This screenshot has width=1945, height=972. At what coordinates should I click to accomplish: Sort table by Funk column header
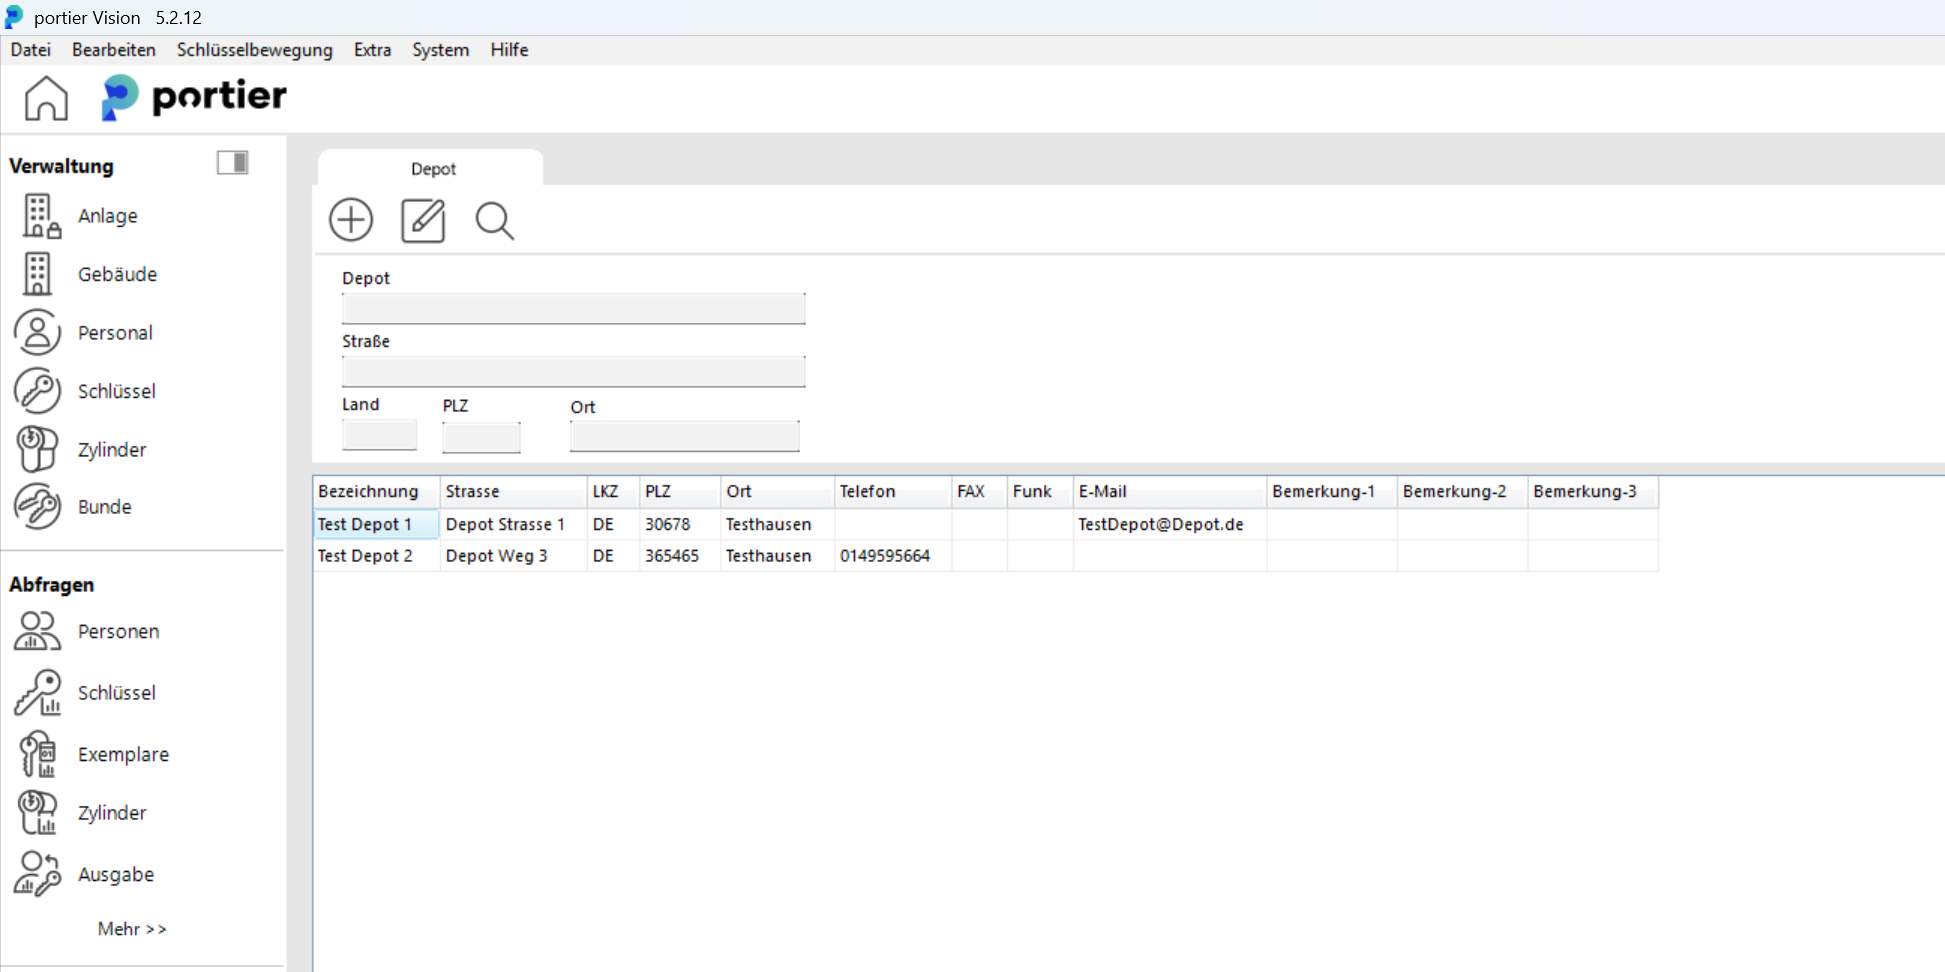pos(1040,492)
